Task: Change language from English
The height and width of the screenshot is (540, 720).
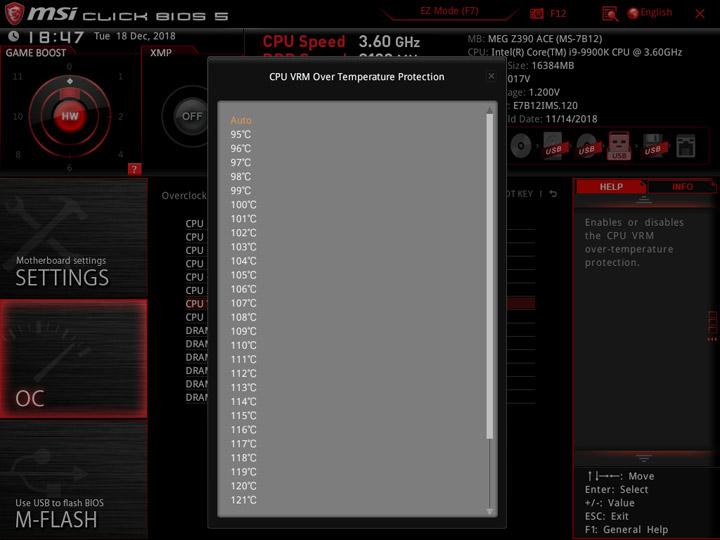Action: click(x=650, y=13)
